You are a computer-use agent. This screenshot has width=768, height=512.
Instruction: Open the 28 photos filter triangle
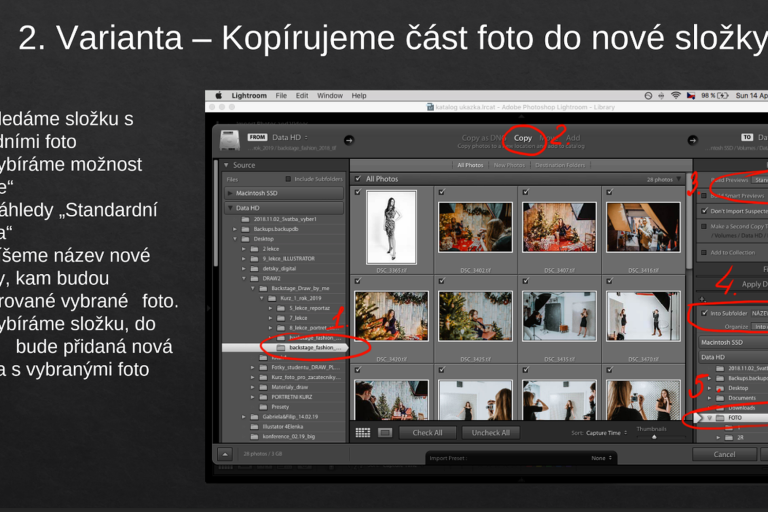tap(679, 179)
